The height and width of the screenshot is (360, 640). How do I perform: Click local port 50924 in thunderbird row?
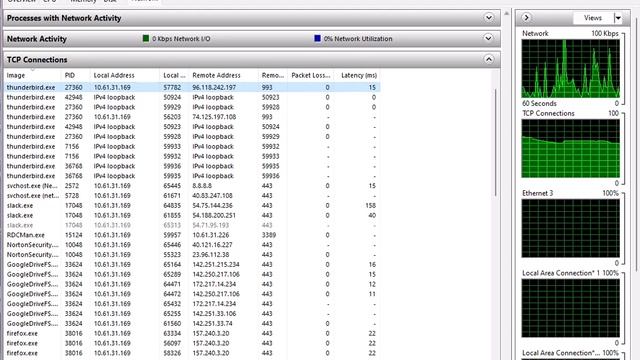tap(172, 97)
